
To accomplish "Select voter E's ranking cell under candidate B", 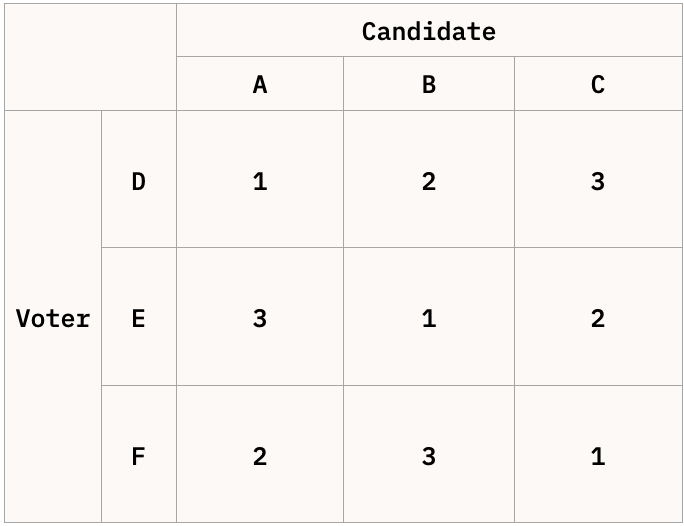I will [x=429, y=318].
